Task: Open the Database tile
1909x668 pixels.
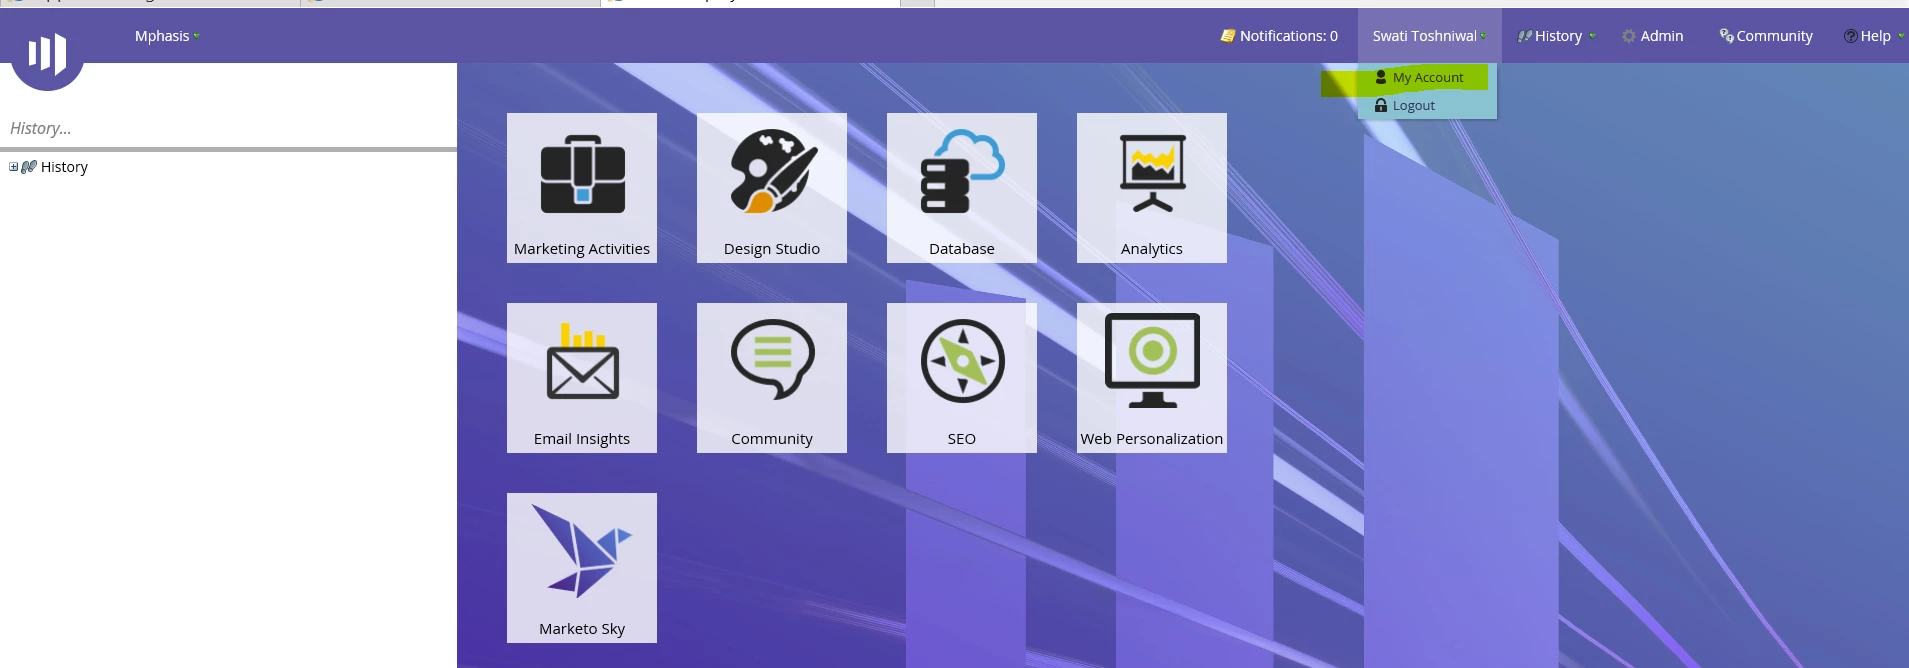Action: point(962,188)
